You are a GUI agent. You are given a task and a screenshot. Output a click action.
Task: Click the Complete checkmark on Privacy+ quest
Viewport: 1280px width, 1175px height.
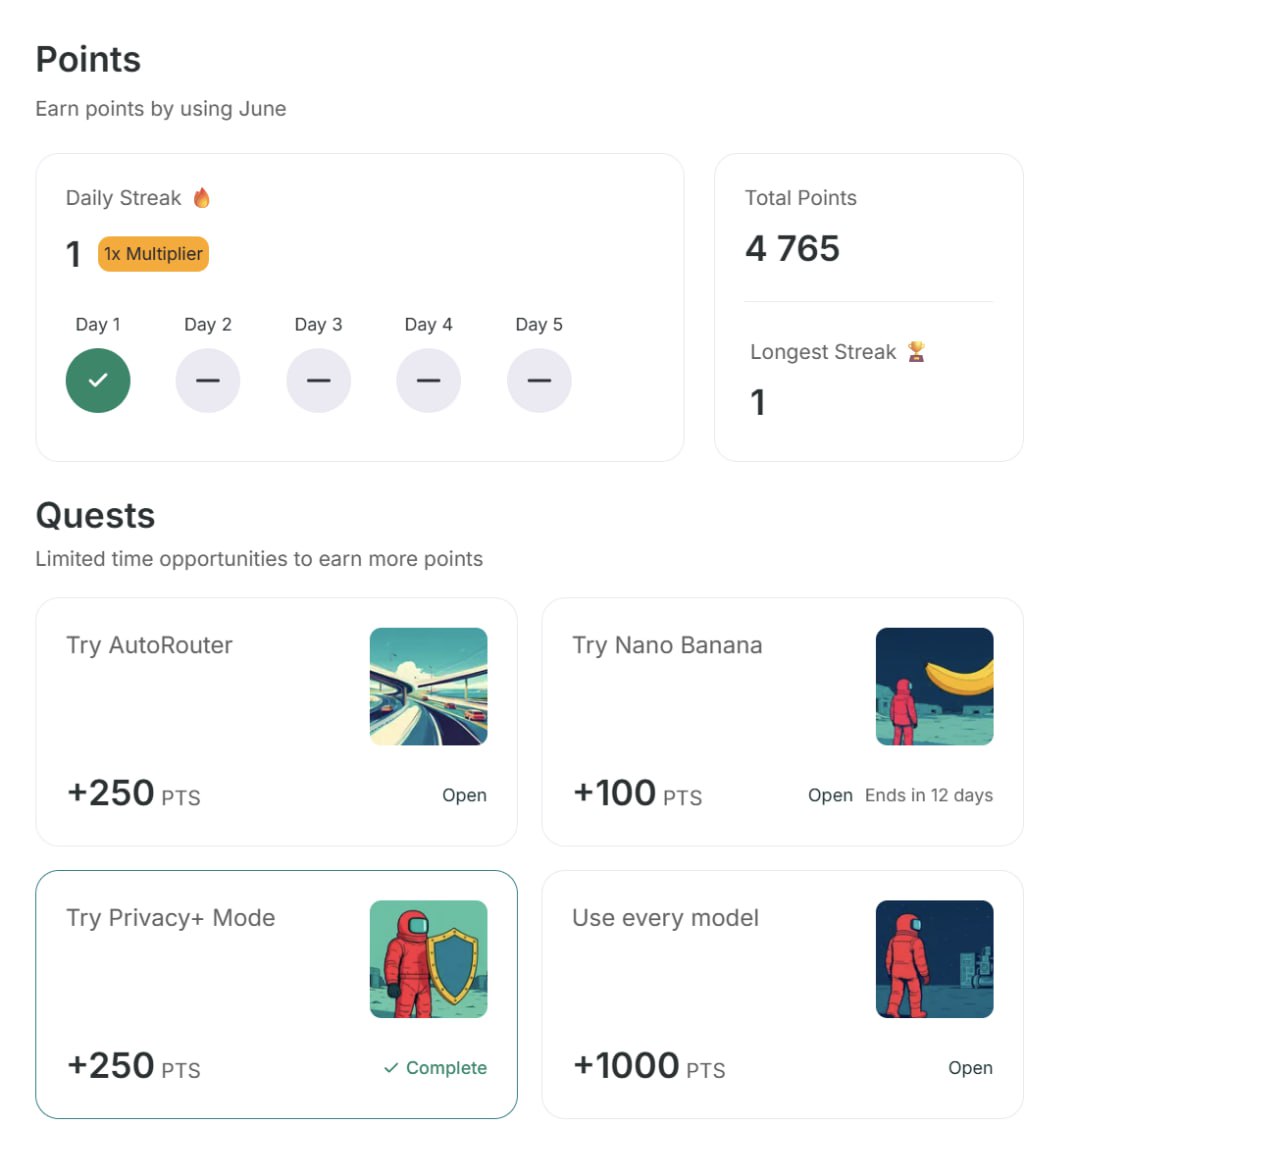pos(391,1068)
